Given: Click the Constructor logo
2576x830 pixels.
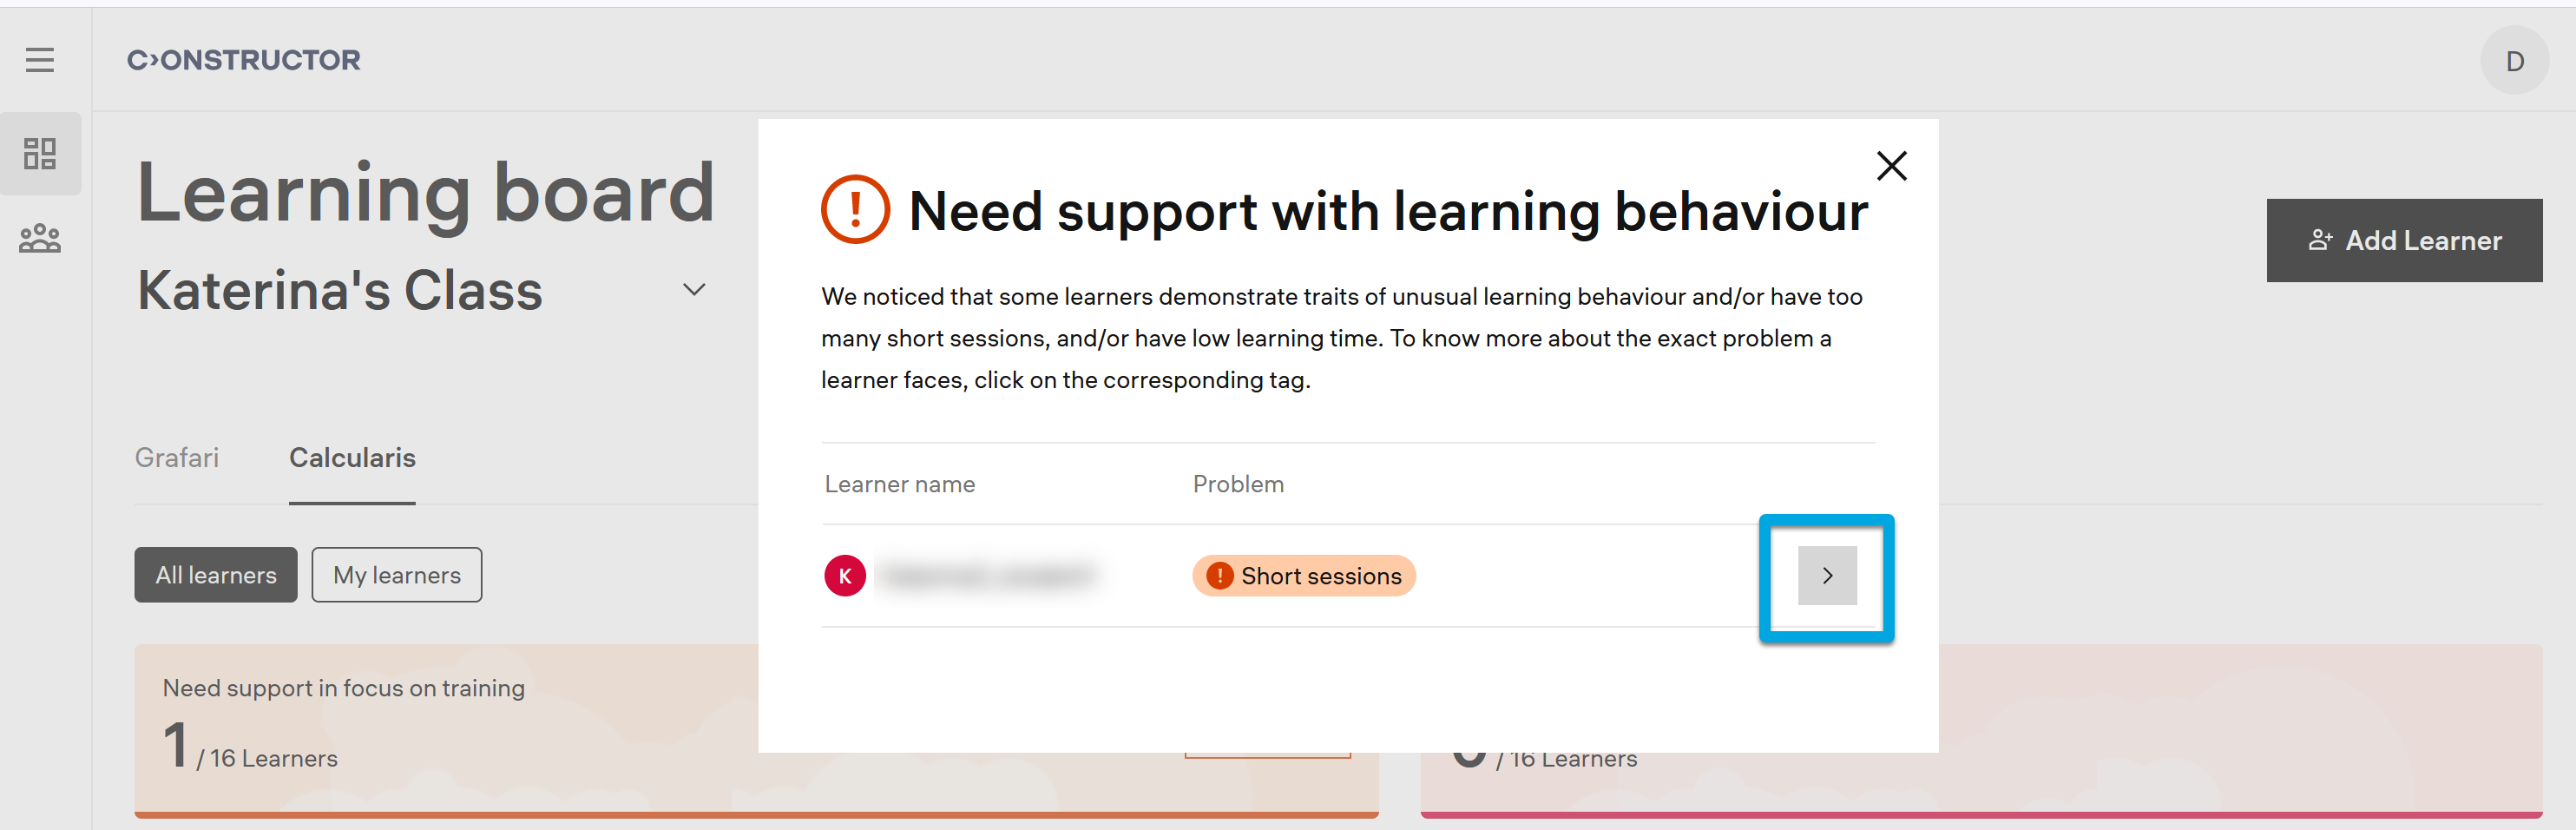Looking at the screenshot, I should [243, 60].
